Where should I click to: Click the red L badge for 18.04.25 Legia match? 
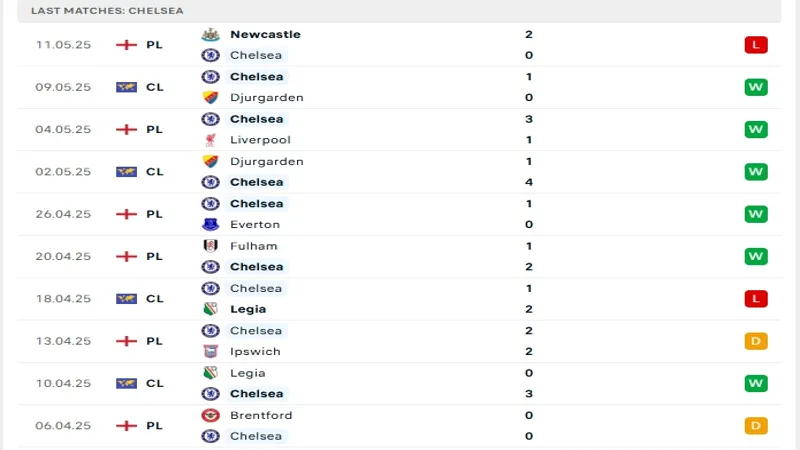pos(755,299)
